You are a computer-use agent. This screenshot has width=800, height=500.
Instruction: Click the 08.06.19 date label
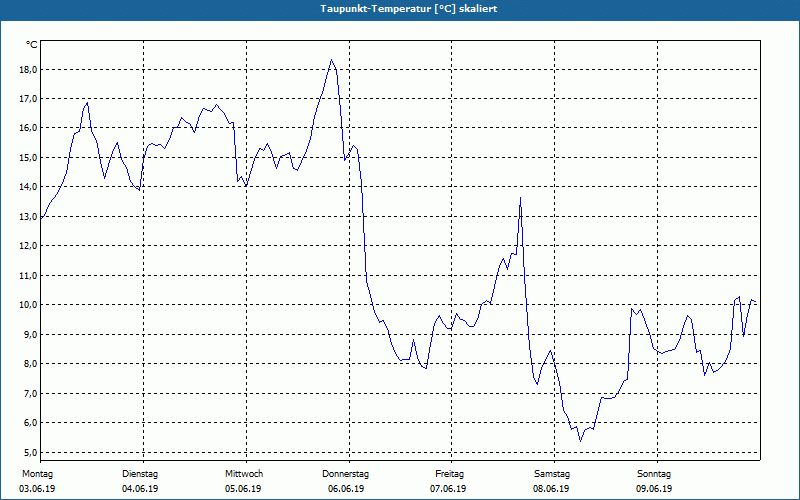551,489
